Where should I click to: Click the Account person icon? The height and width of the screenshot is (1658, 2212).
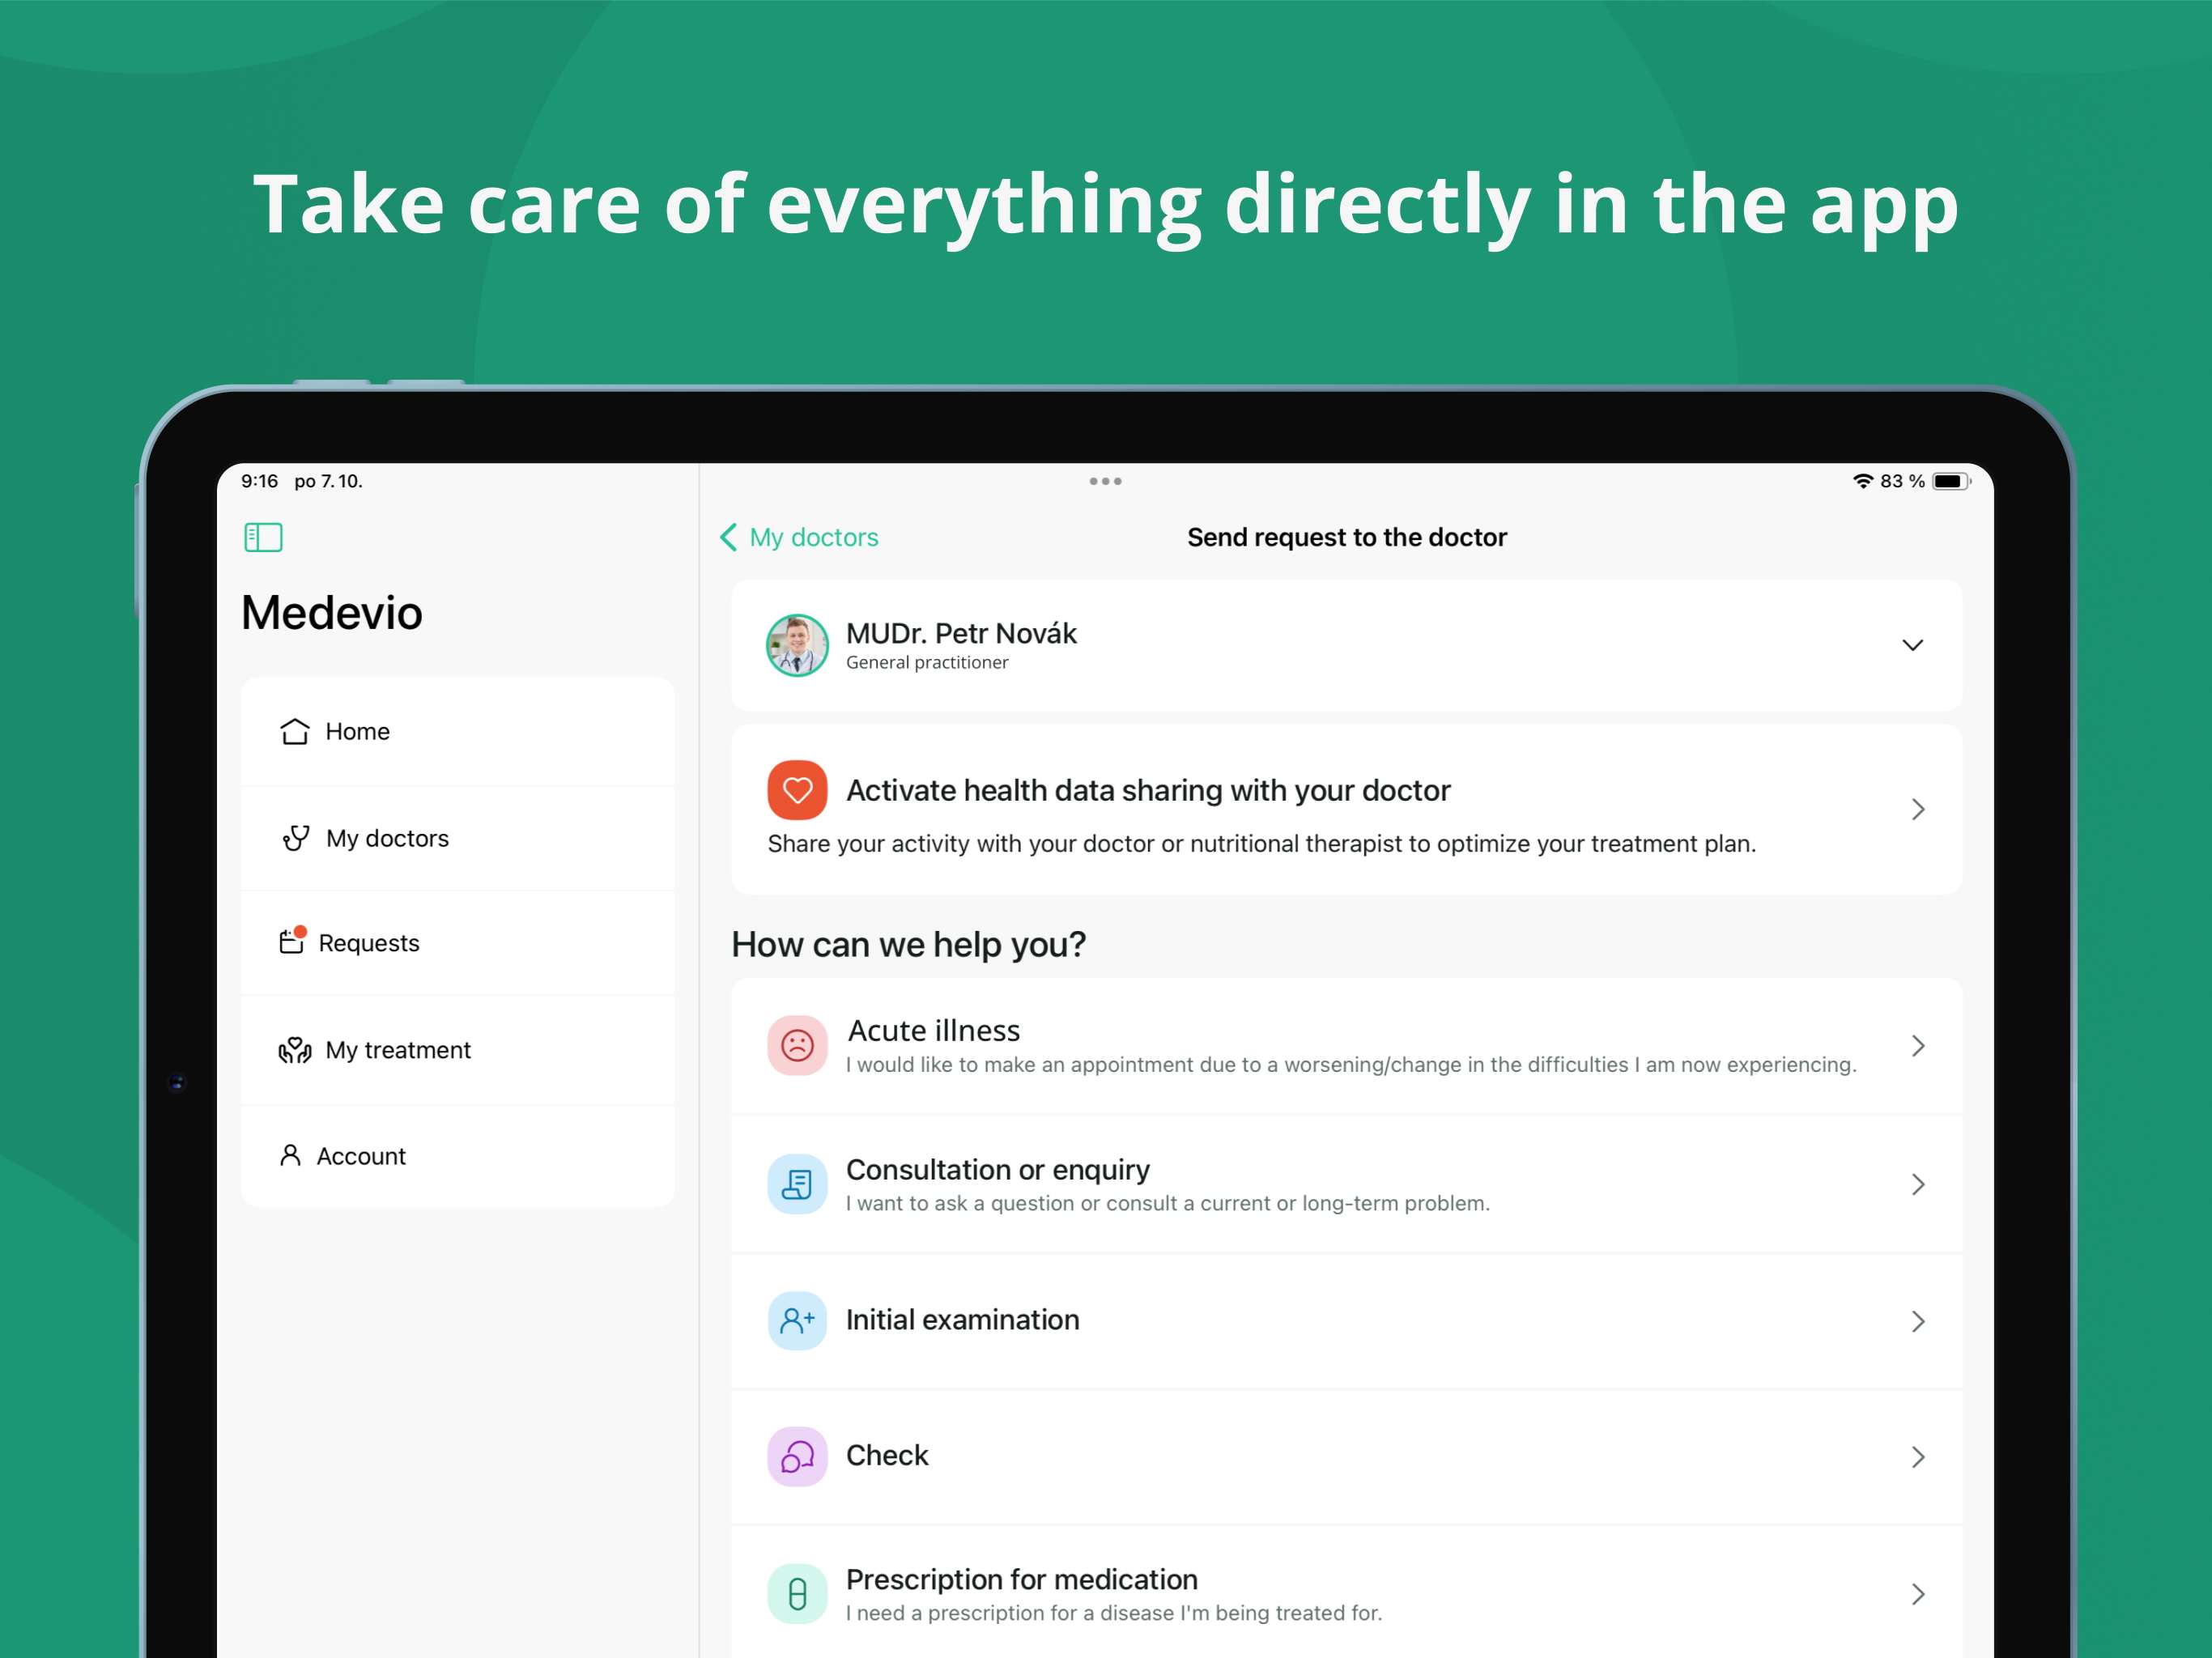[x=290, y=1156]
